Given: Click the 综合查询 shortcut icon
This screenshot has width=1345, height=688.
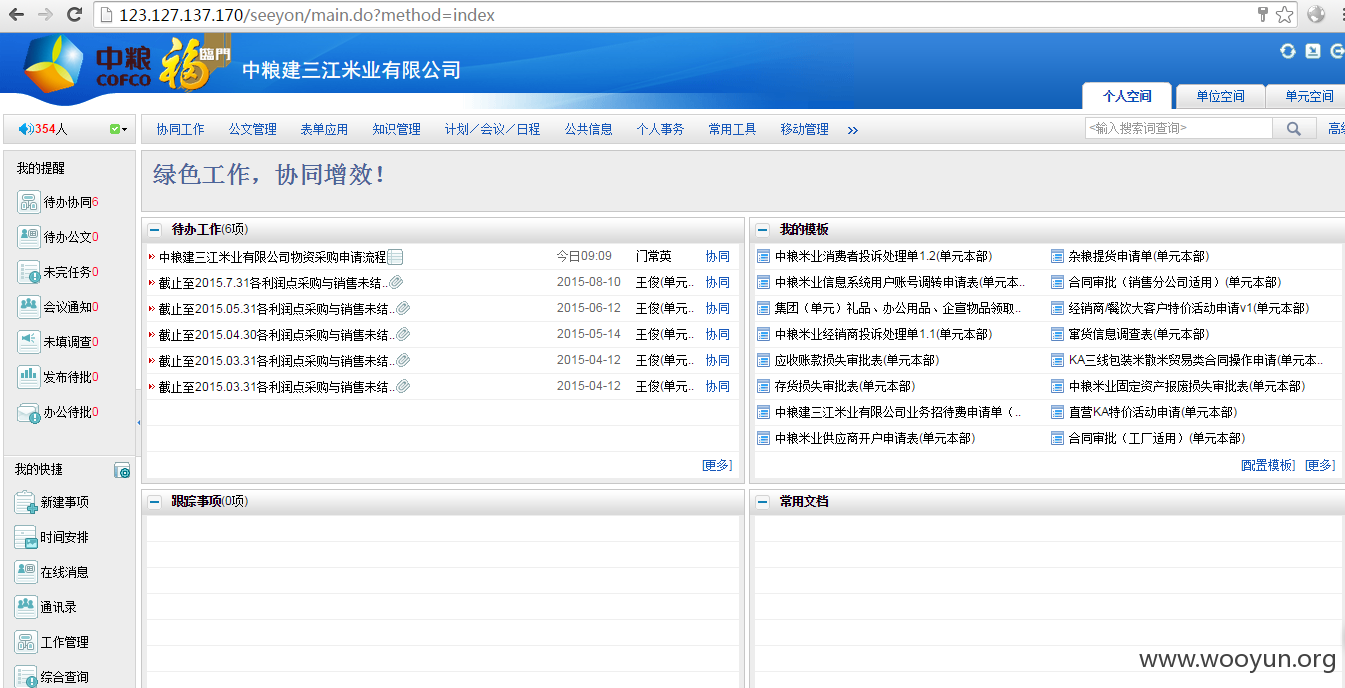Looking at the screenshot, I should tap(26, 677).
